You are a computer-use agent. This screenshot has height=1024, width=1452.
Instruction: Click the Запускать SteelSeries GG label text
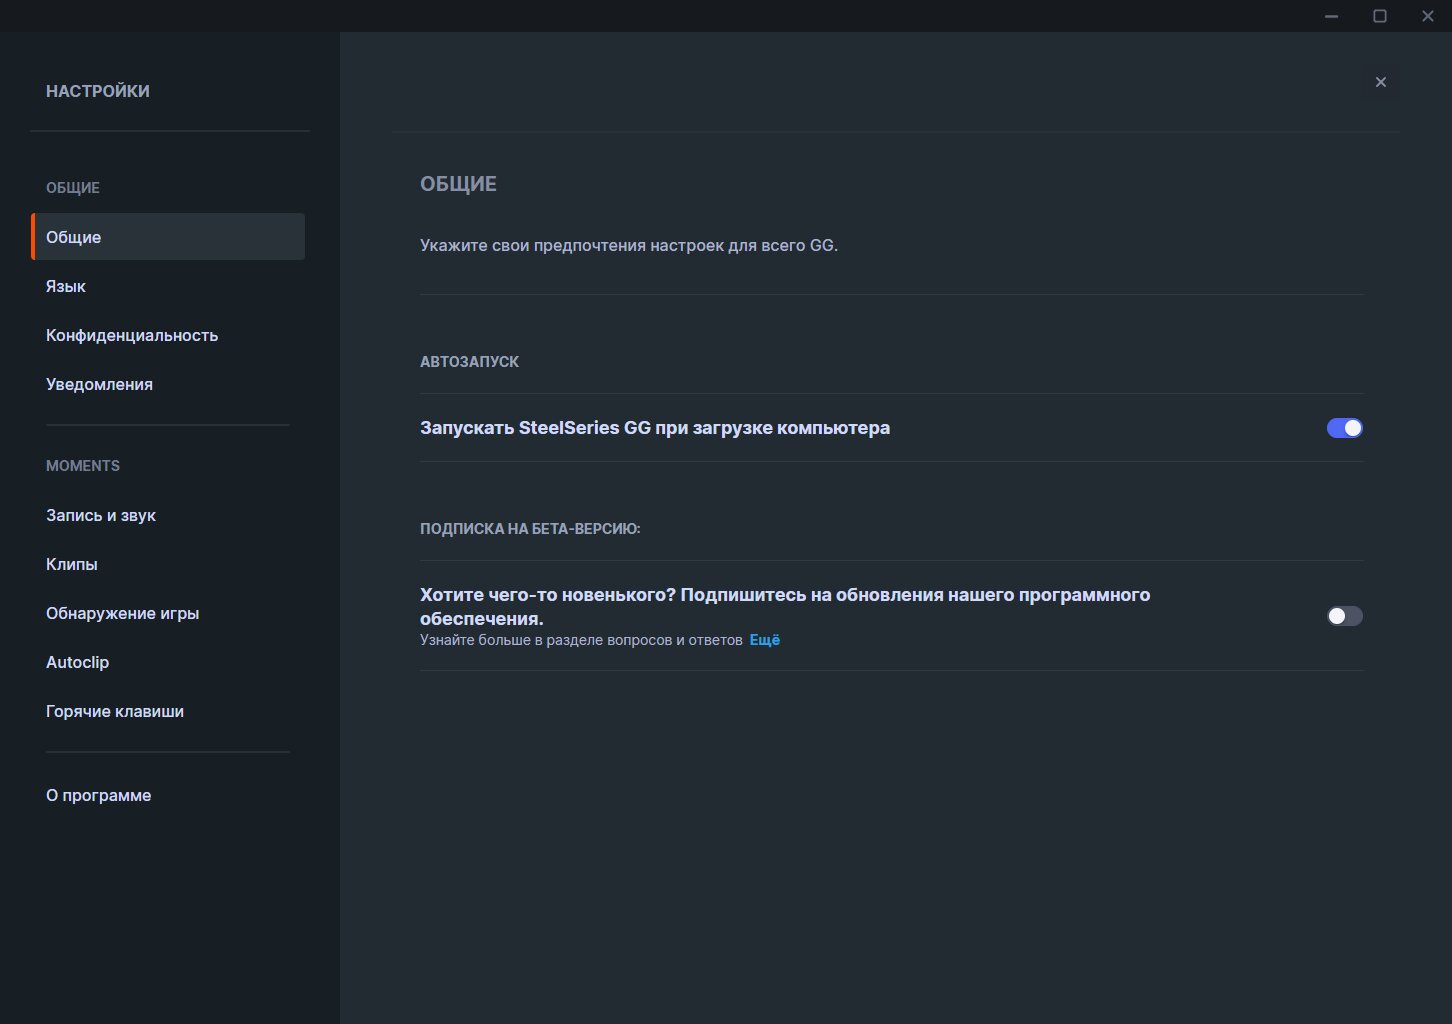655,428
